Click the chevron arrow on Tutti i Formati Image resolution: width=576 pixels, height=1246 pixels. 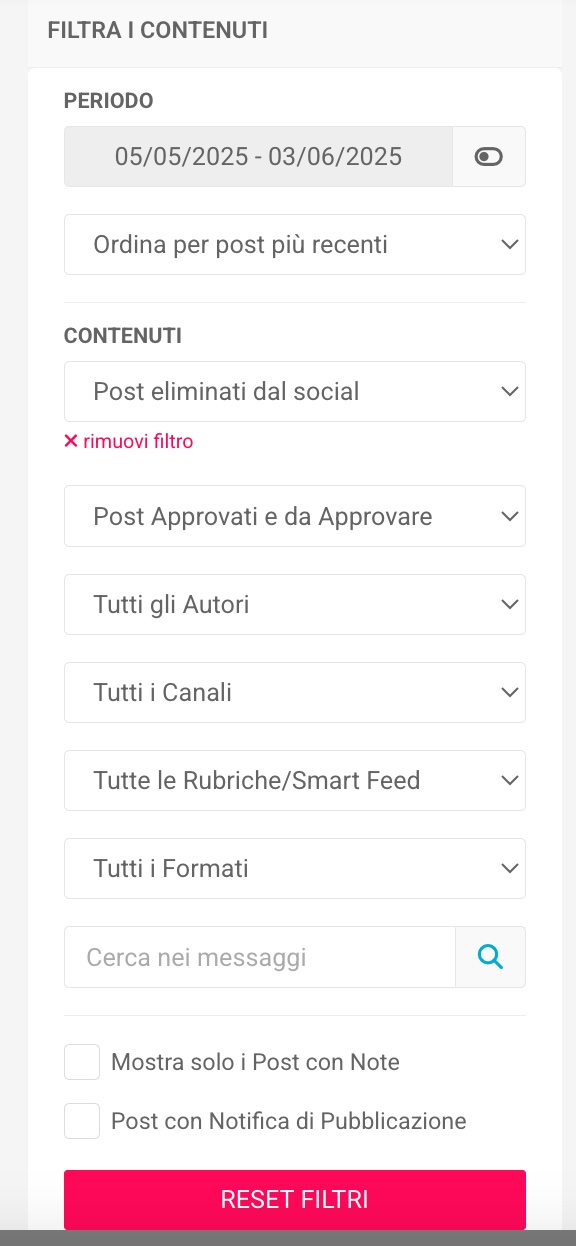[510, 868]
